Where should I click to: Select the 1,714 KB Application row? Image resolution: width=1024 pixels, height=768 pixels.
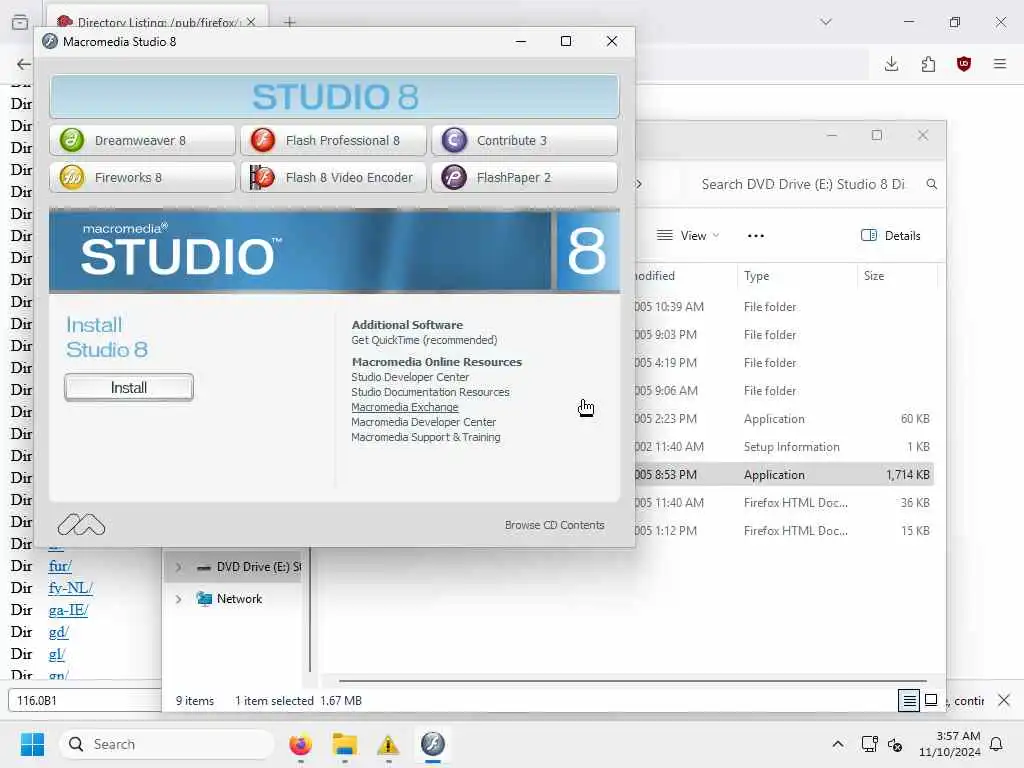click(784, 475)
